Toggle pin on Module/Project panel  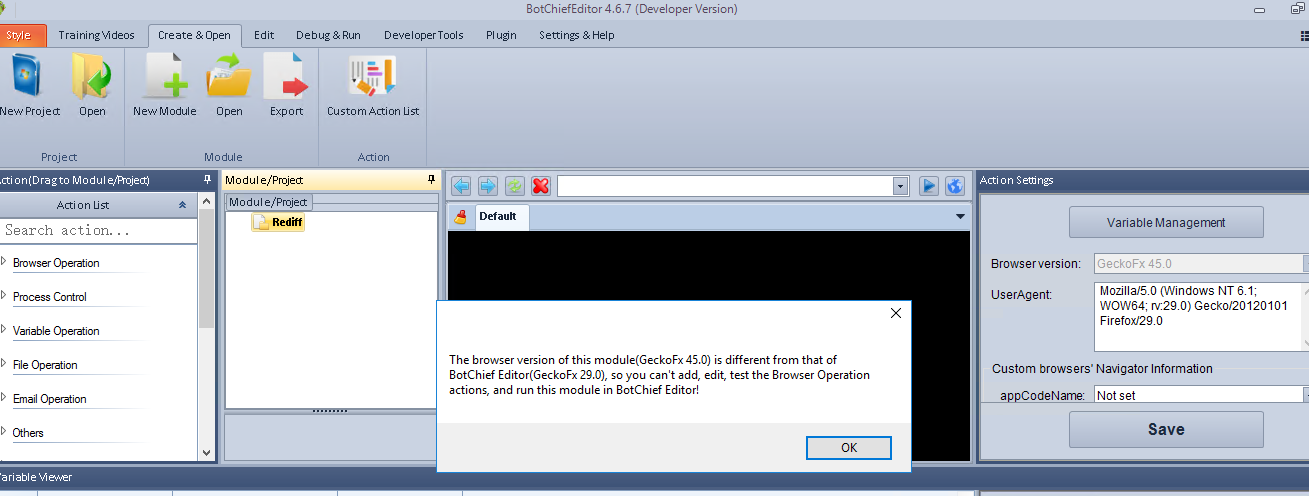431,180
